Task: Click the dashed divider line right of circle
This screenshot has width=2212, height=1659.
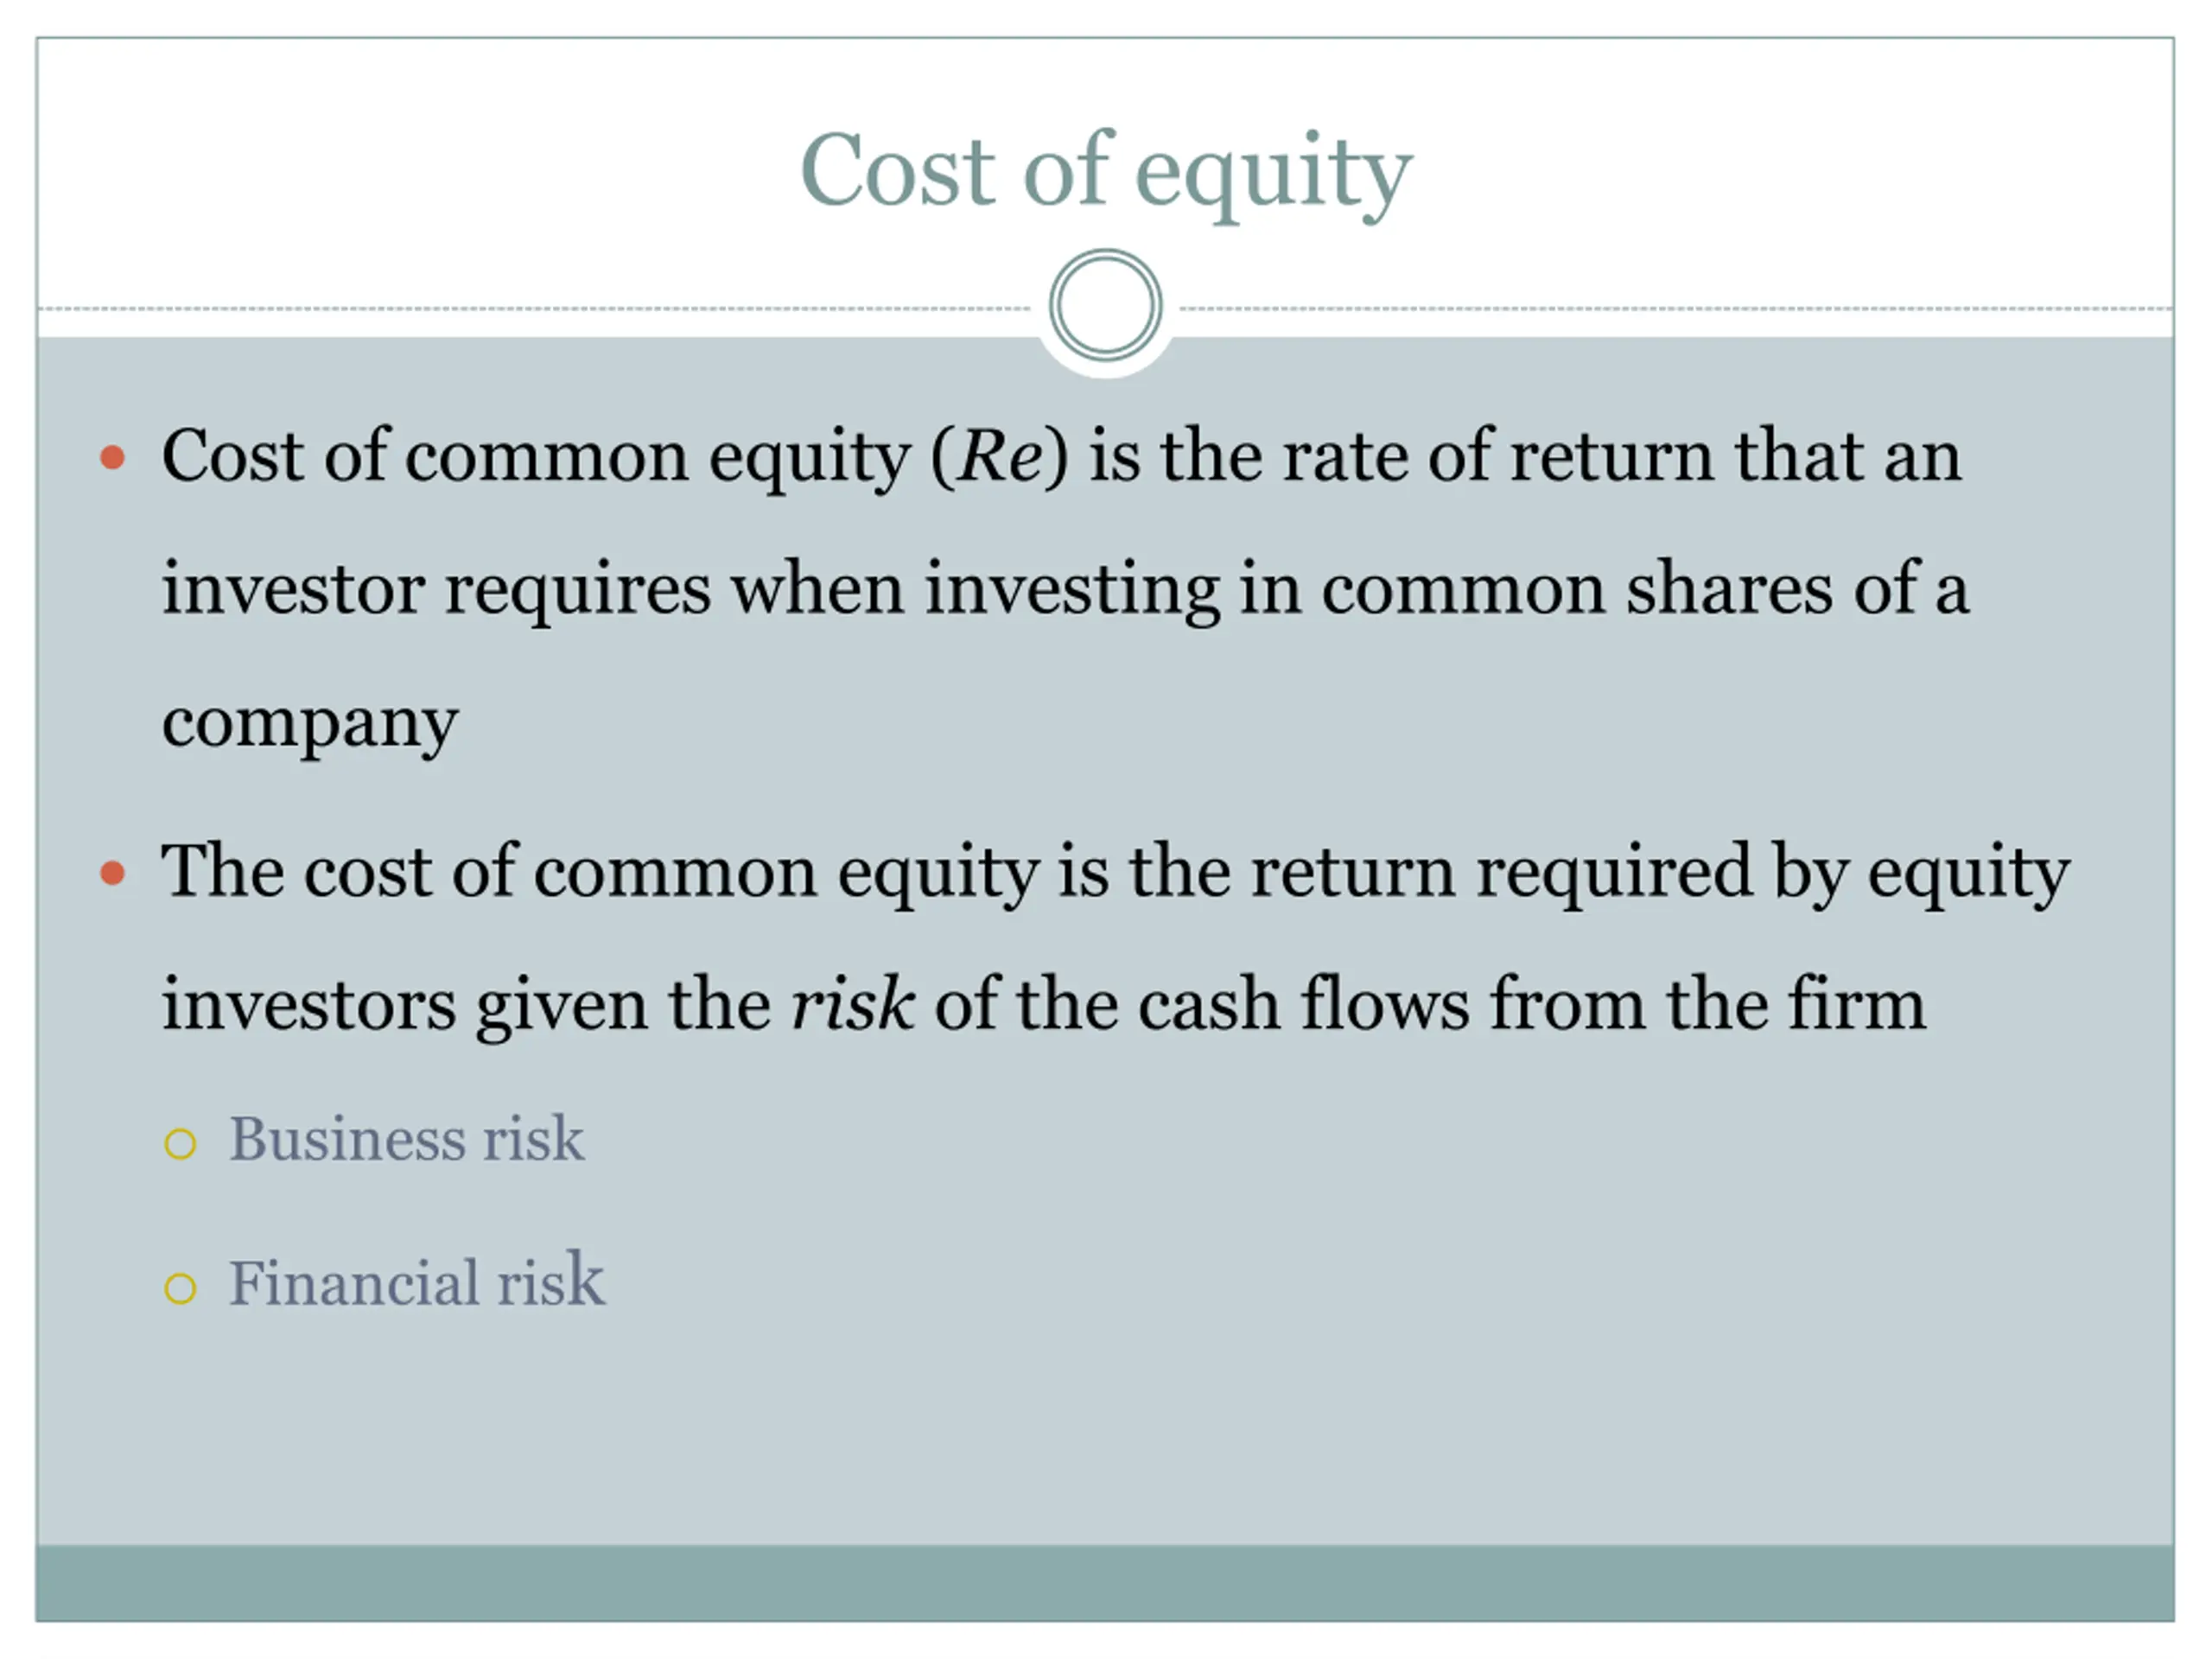Action: [1676, 309]
